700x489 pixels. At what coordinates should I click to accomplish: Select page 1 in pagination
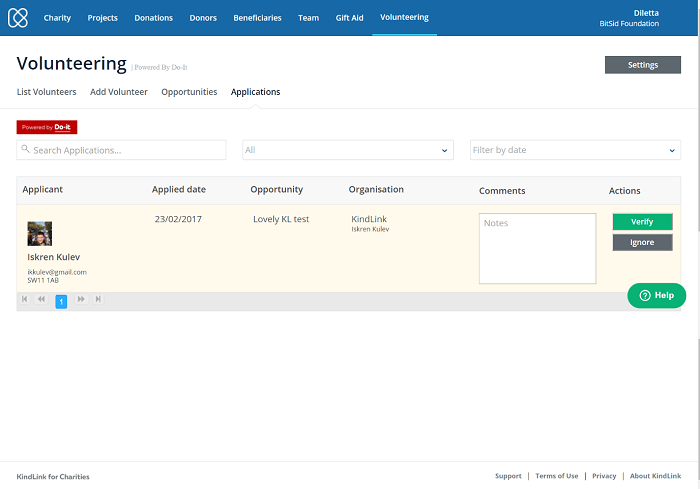pyautogui.click(x=61, y=301)
